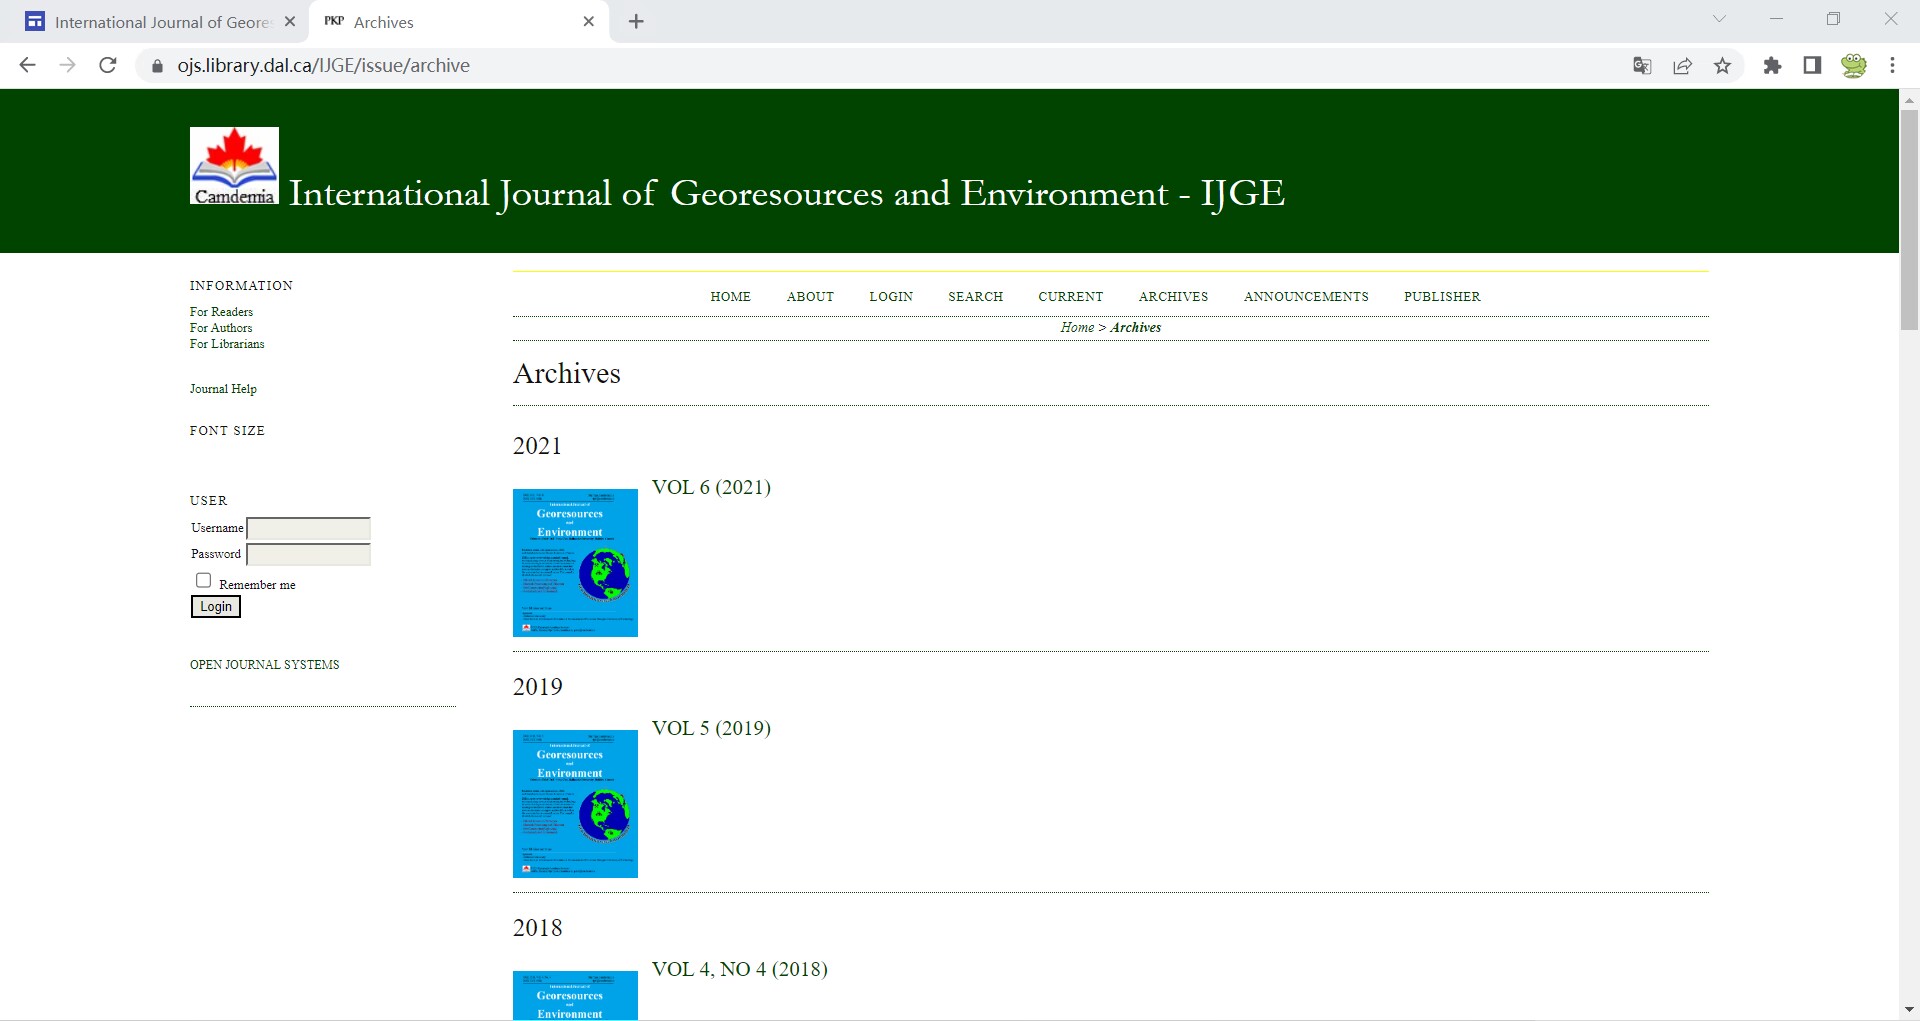Open the SEARCH menu item
Viewport: 1920px width, 1021px height.
pyautogui.click(x=975, y=297)
